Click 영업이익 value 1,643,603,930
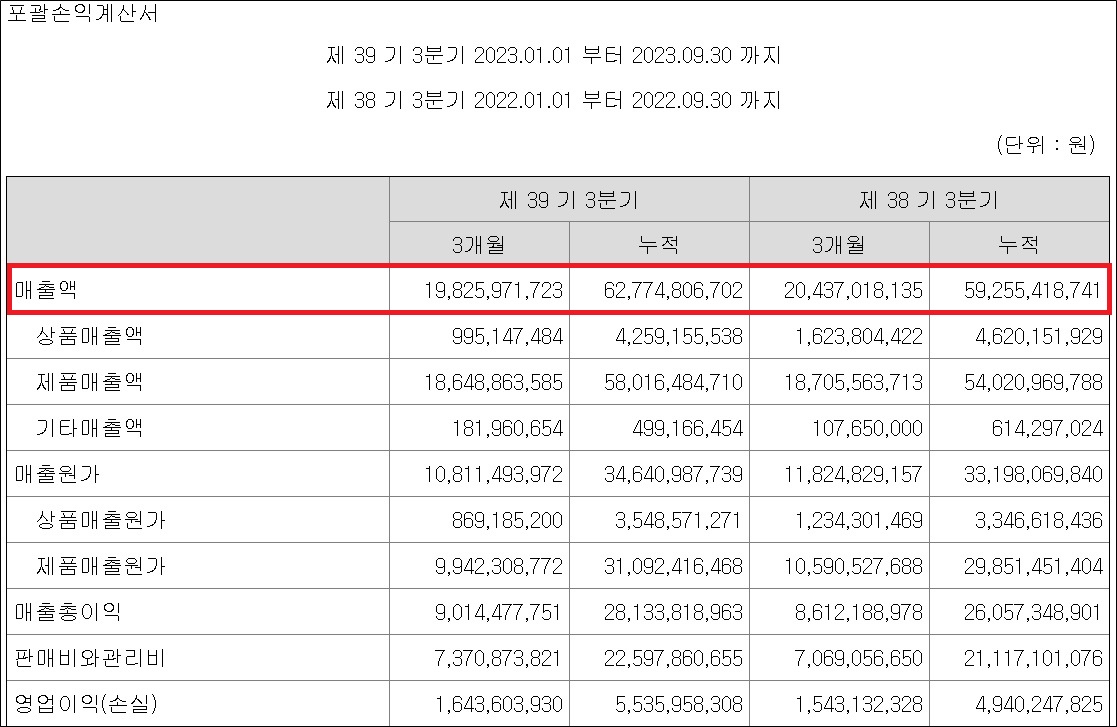The image size is (1117, 727). coord(499,705)
